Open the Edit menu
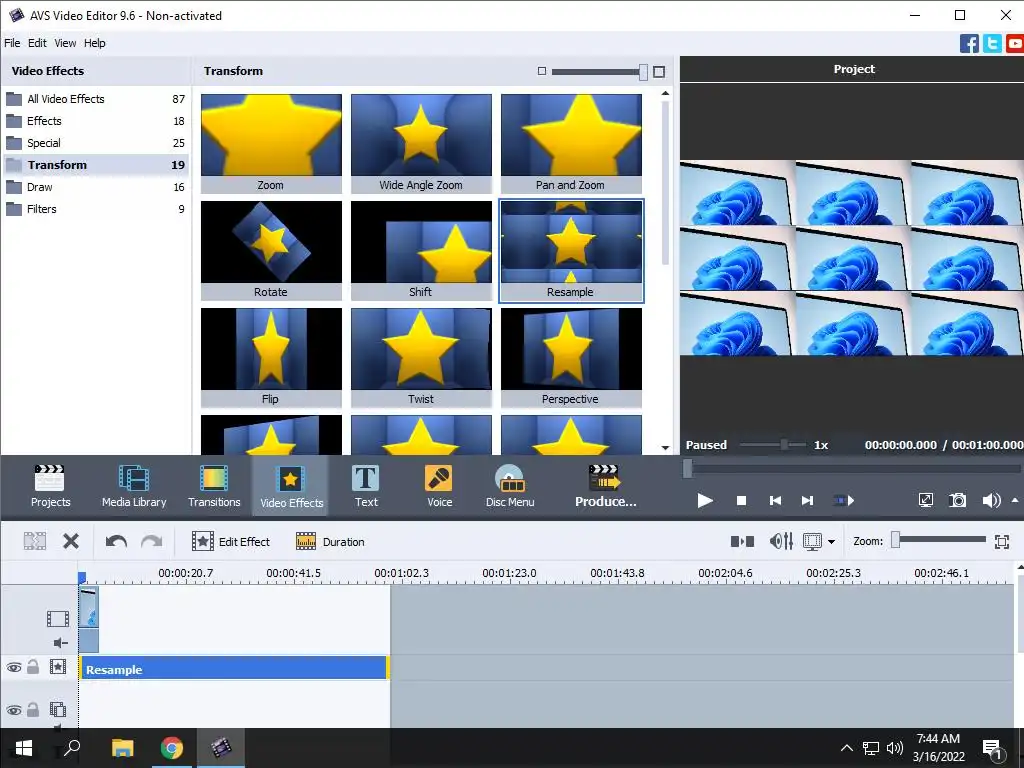This screenshot has height=768, width=1024. click(x=37, y=43)
